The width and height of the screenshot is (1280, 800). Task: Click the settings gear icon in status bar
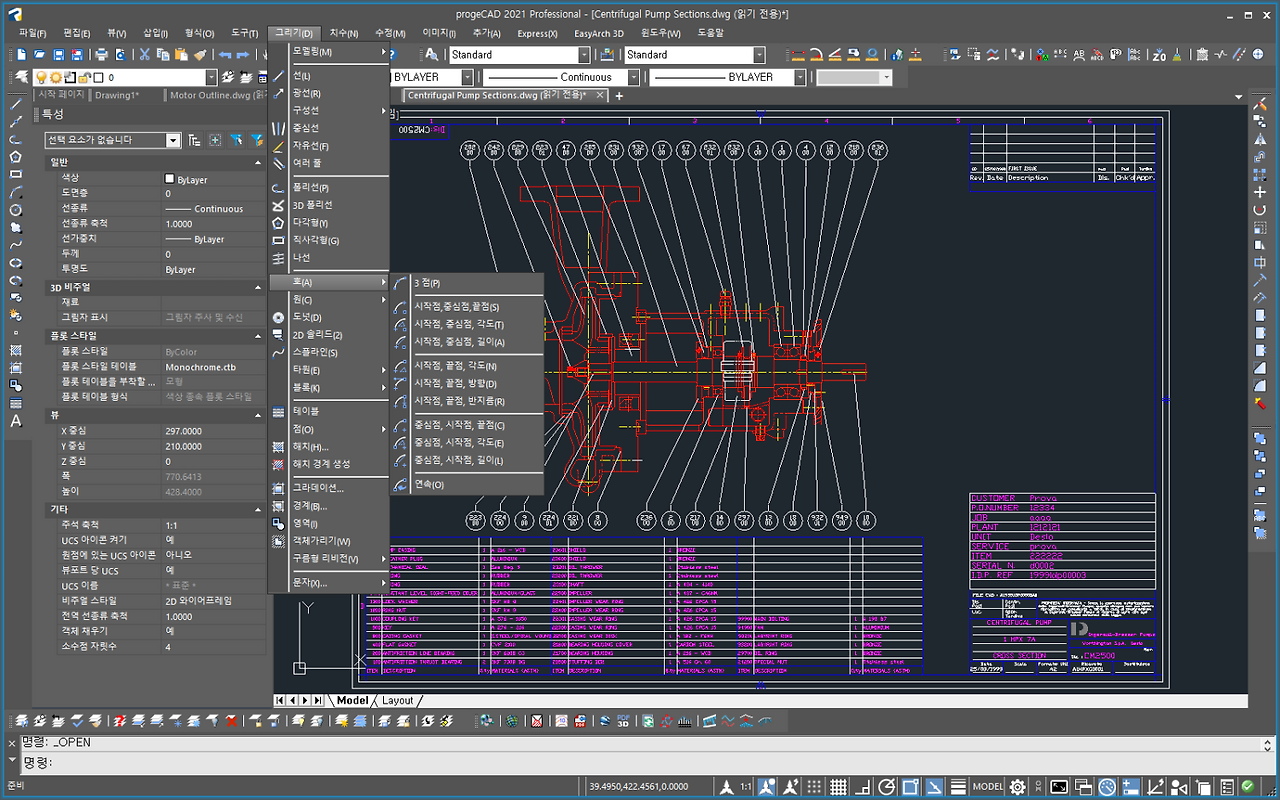(1018, 787)
